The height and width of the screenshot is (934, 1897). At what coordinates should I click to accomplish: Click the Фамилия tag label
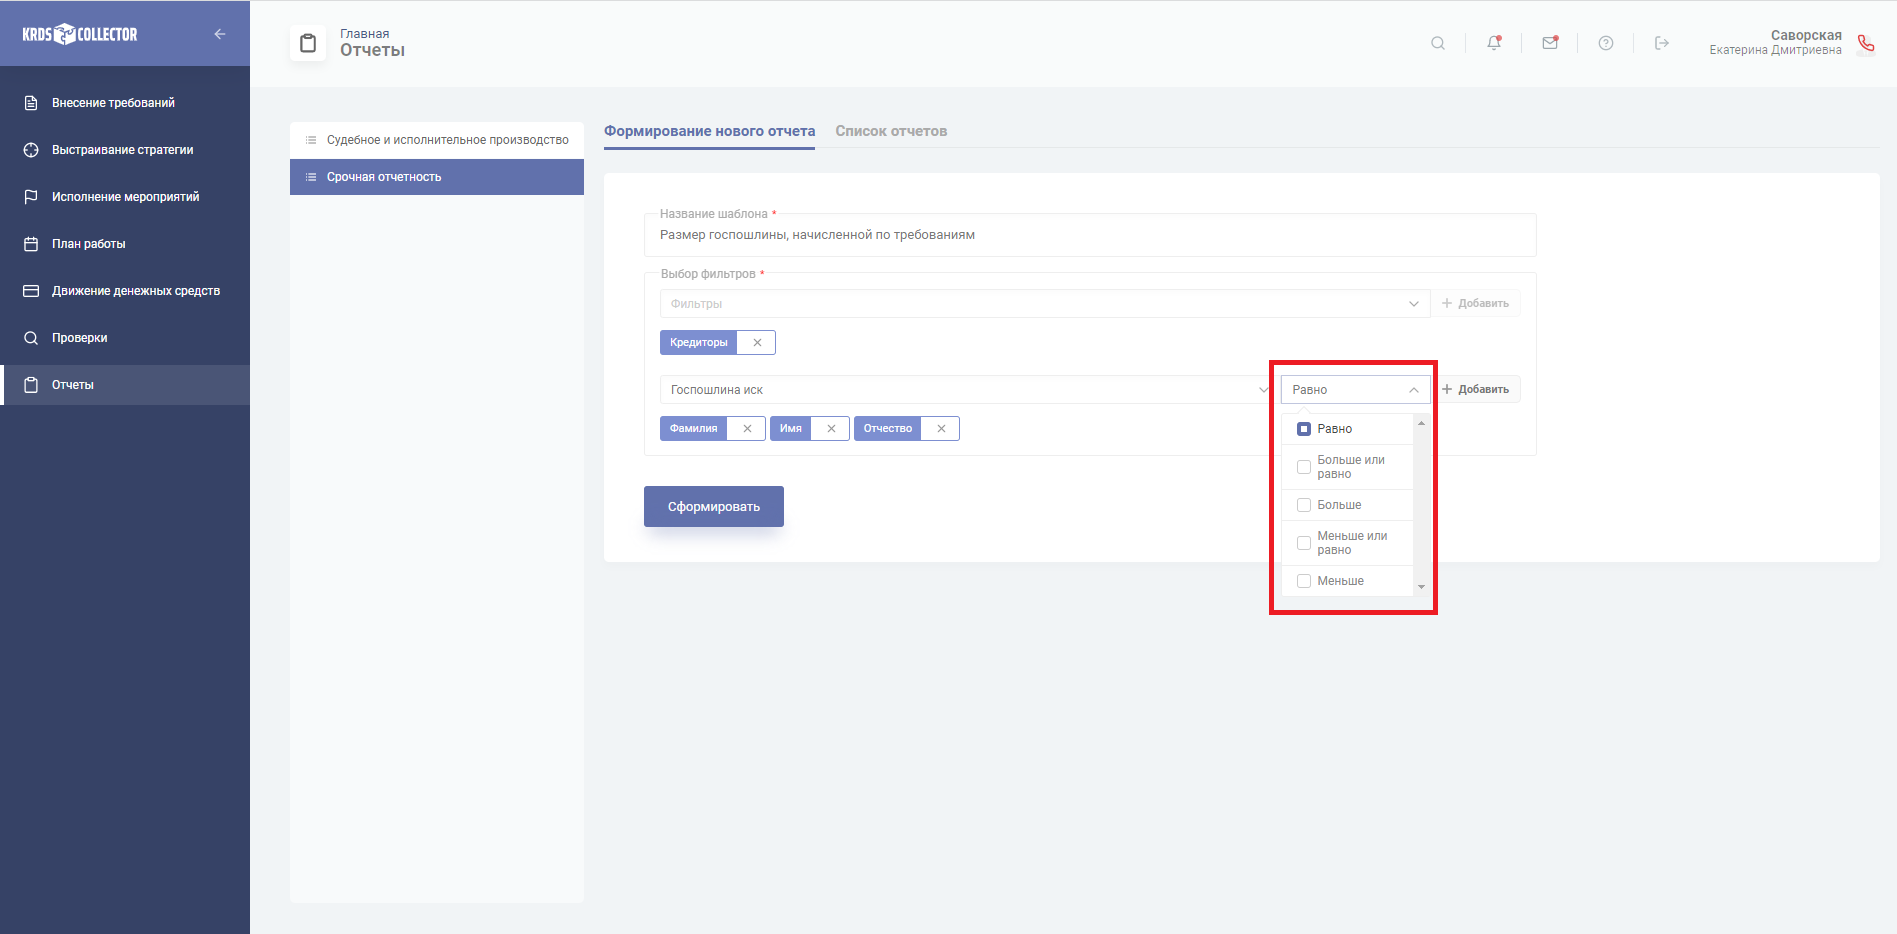pyautogui.click(x=694, y=429)
